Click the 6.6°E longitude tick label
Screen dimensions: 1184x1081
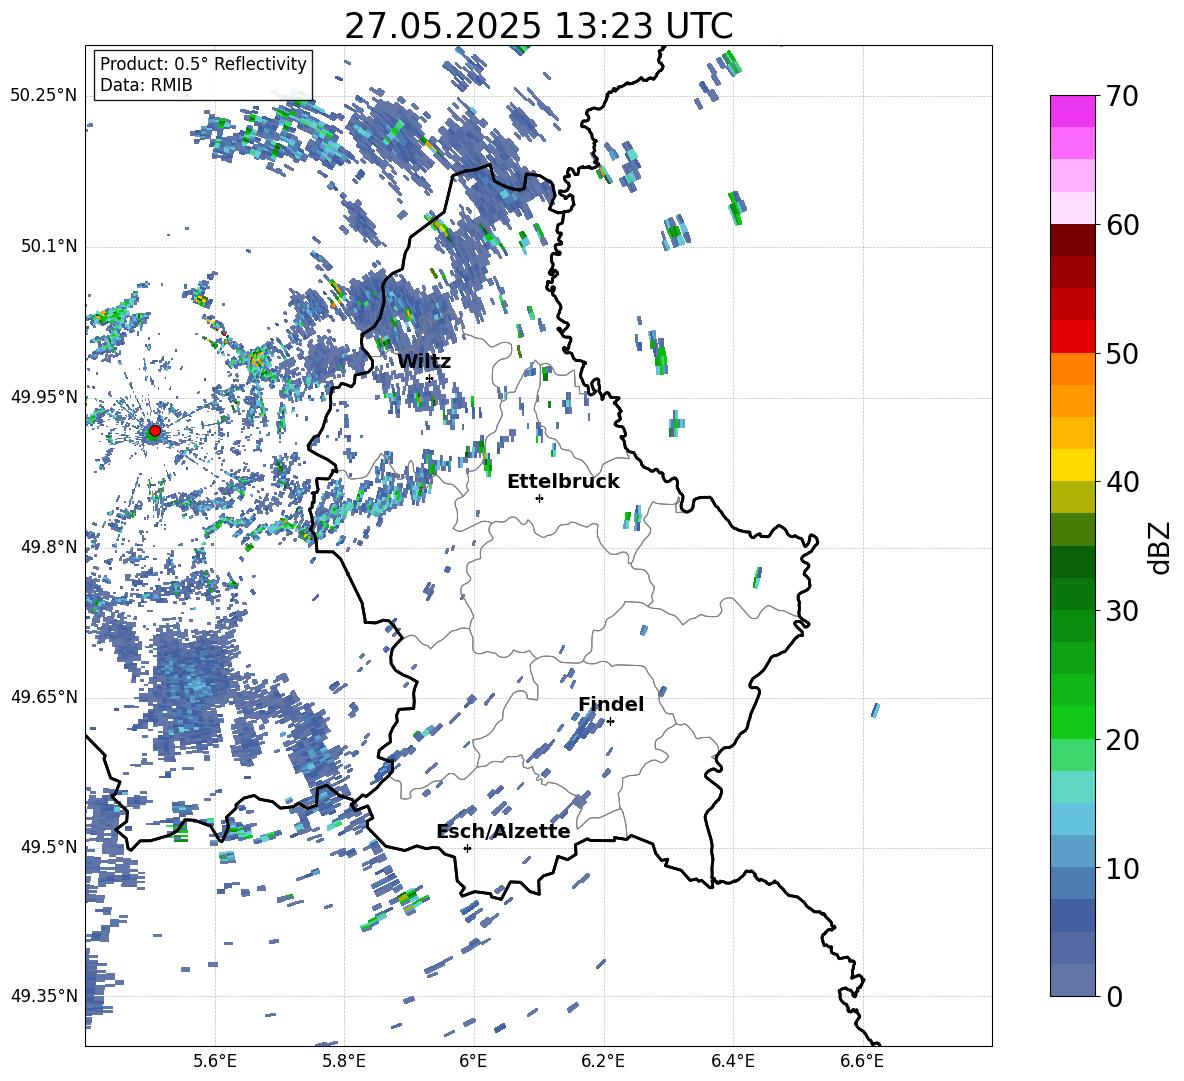862,1061
